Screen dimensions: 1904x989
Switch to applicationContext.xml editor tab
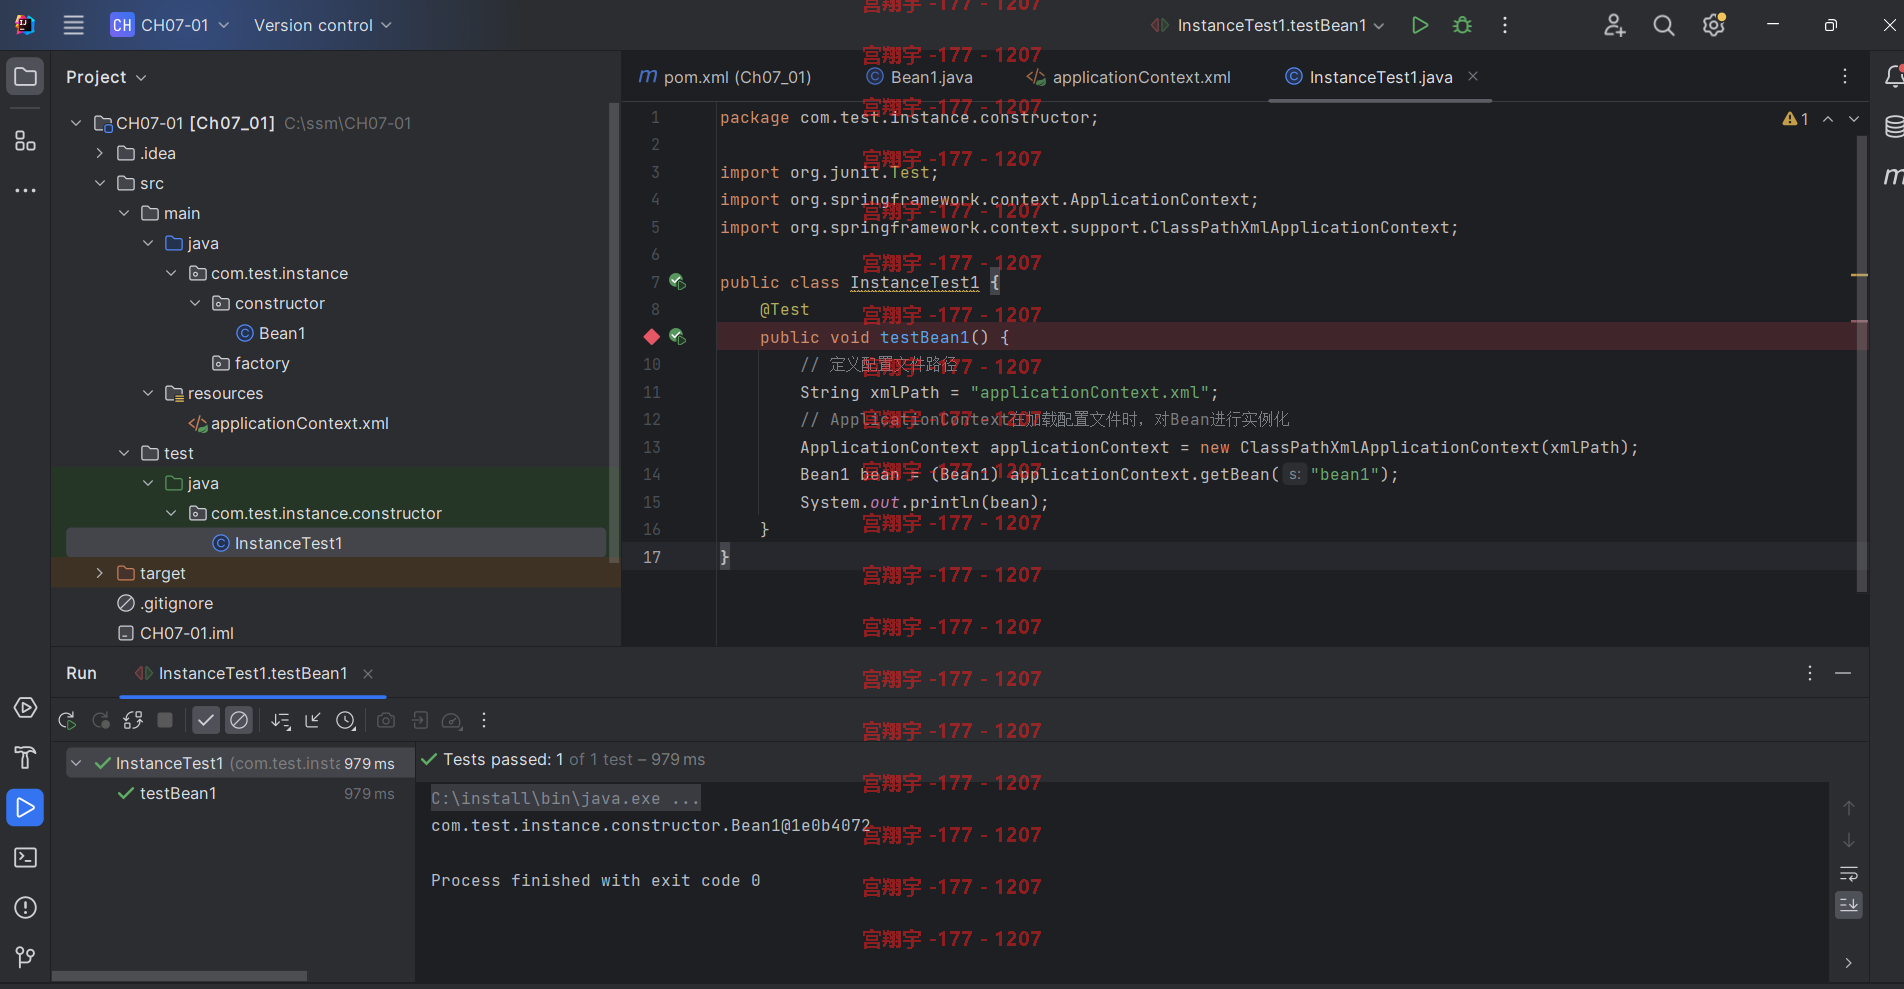1129,77
